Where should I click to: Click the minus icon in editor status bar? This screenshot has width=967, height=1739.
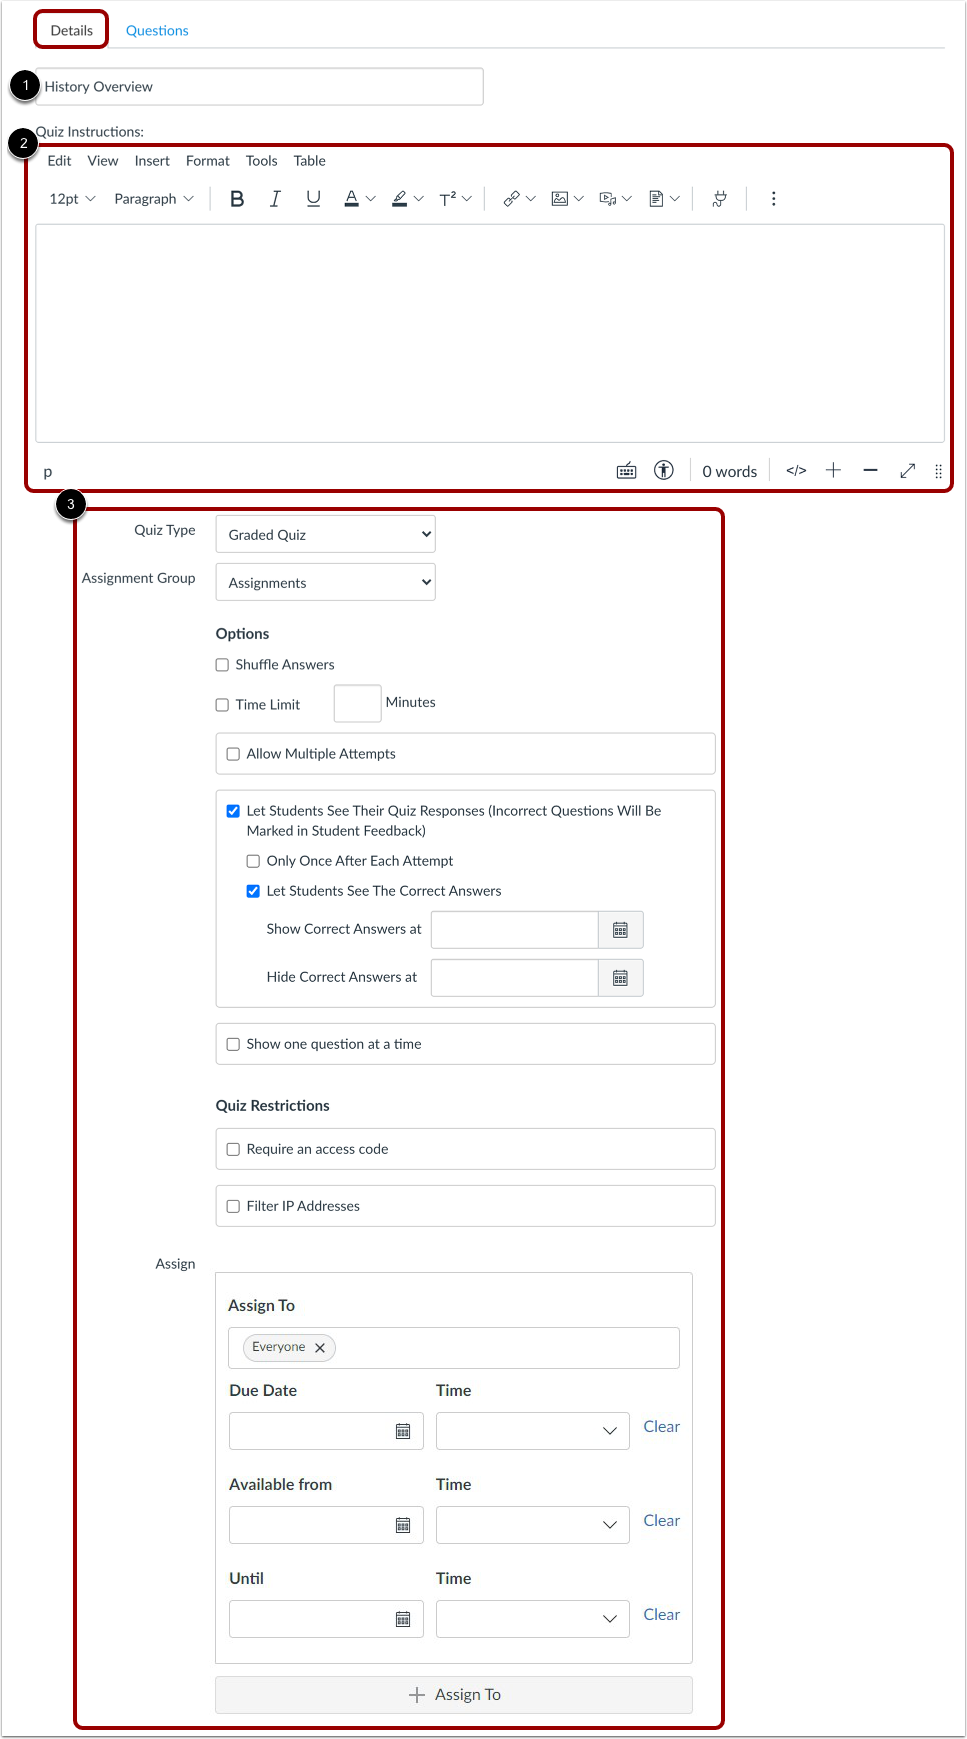tap(870, 470)
